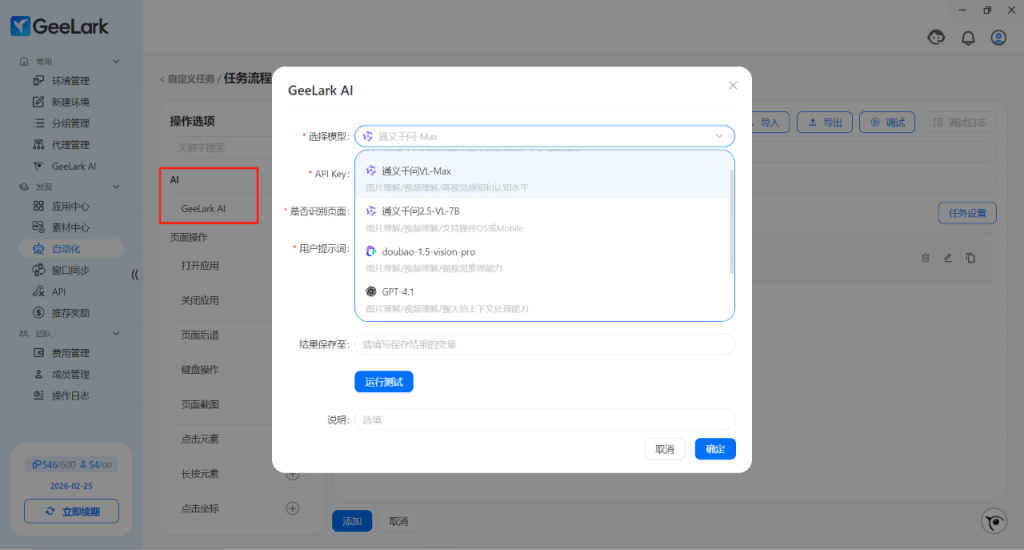Click the 结果保存至 input field
Image resolution: width=1024 pixels, height=550 pixels.
(x=544, y=344)
